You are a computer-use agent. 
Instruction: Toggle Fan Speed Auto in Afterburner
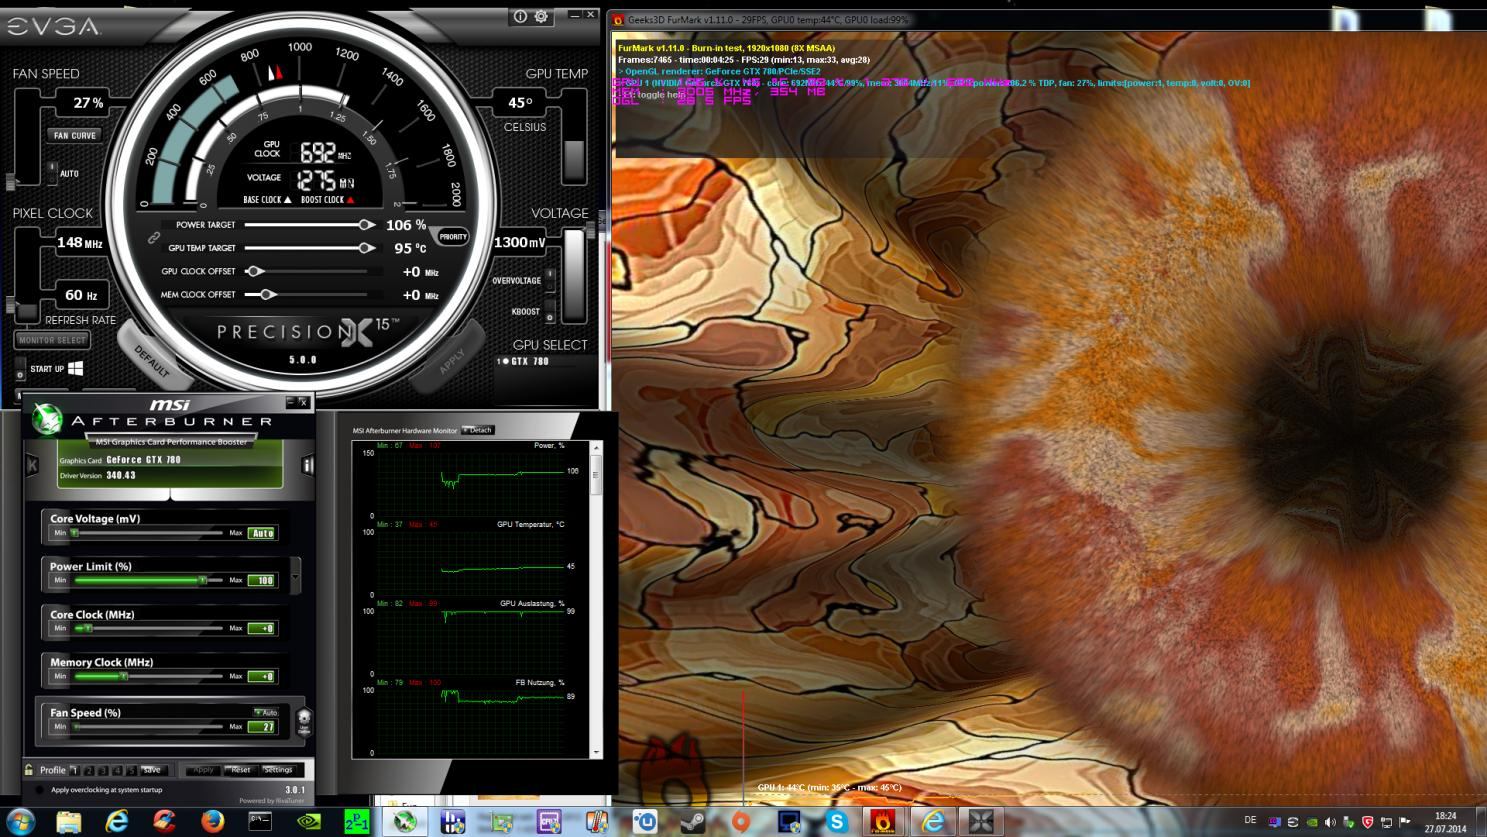(x=265, y=712)
